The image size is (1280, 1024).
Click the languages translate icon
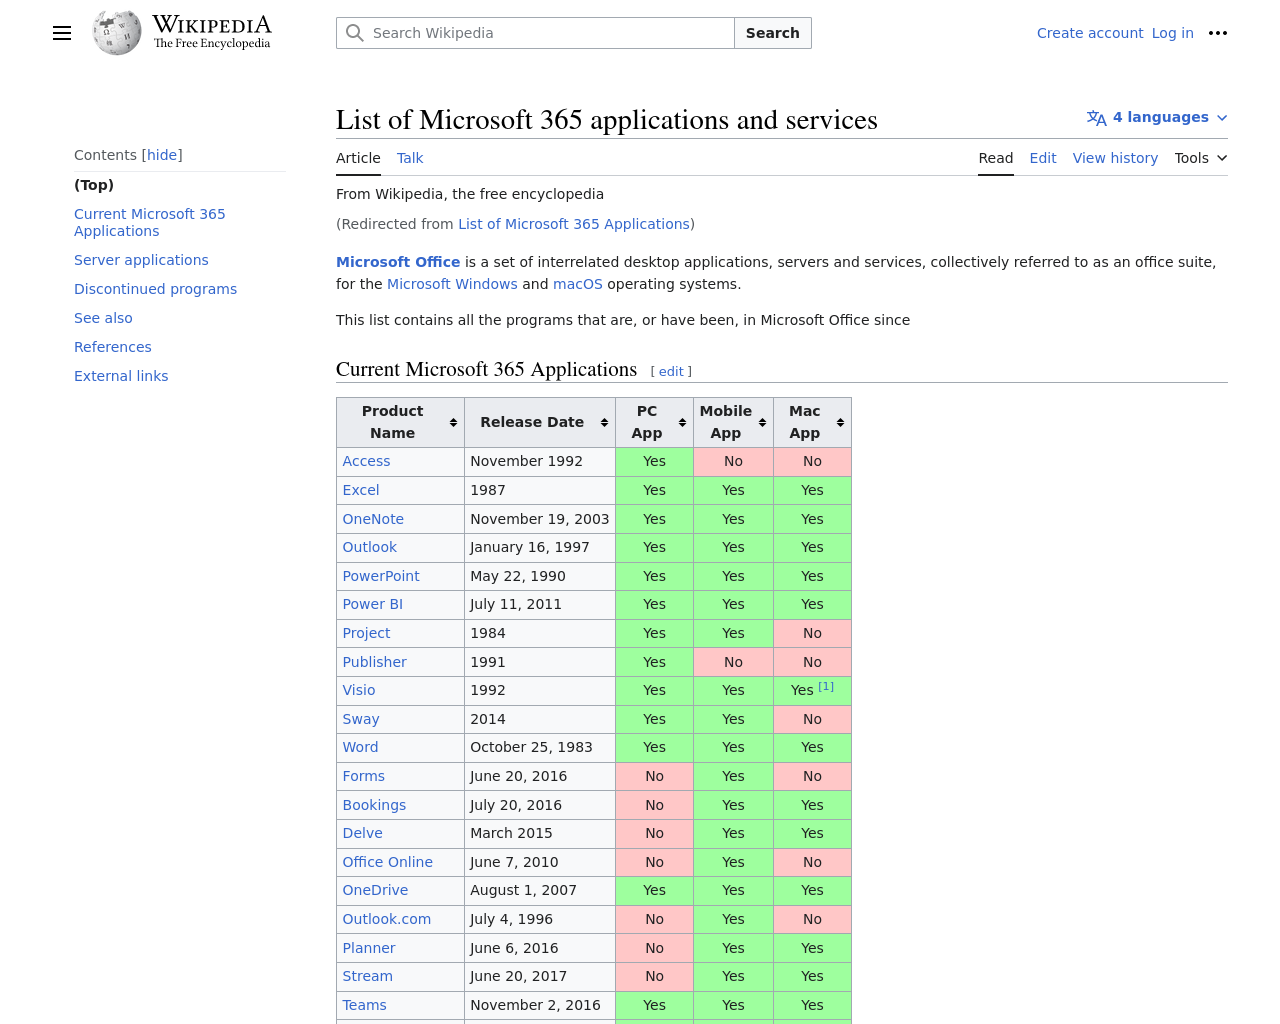(1096, 118)
